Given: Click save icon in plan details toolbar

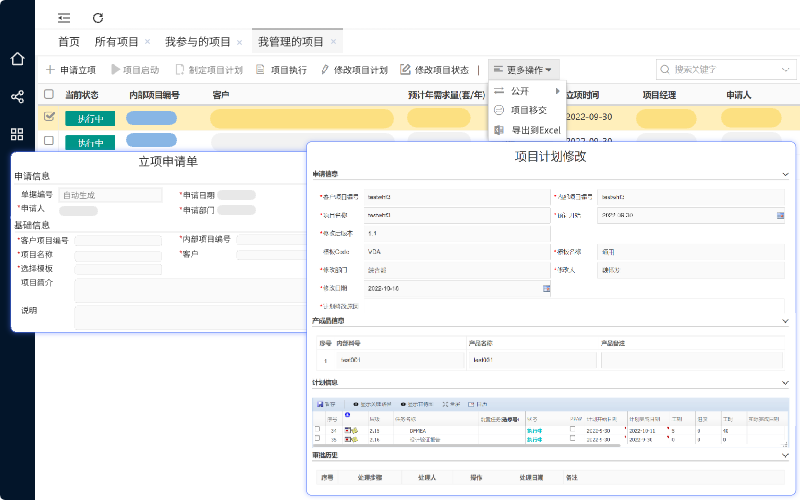Looking at the screenshot, I should (325, 403).
